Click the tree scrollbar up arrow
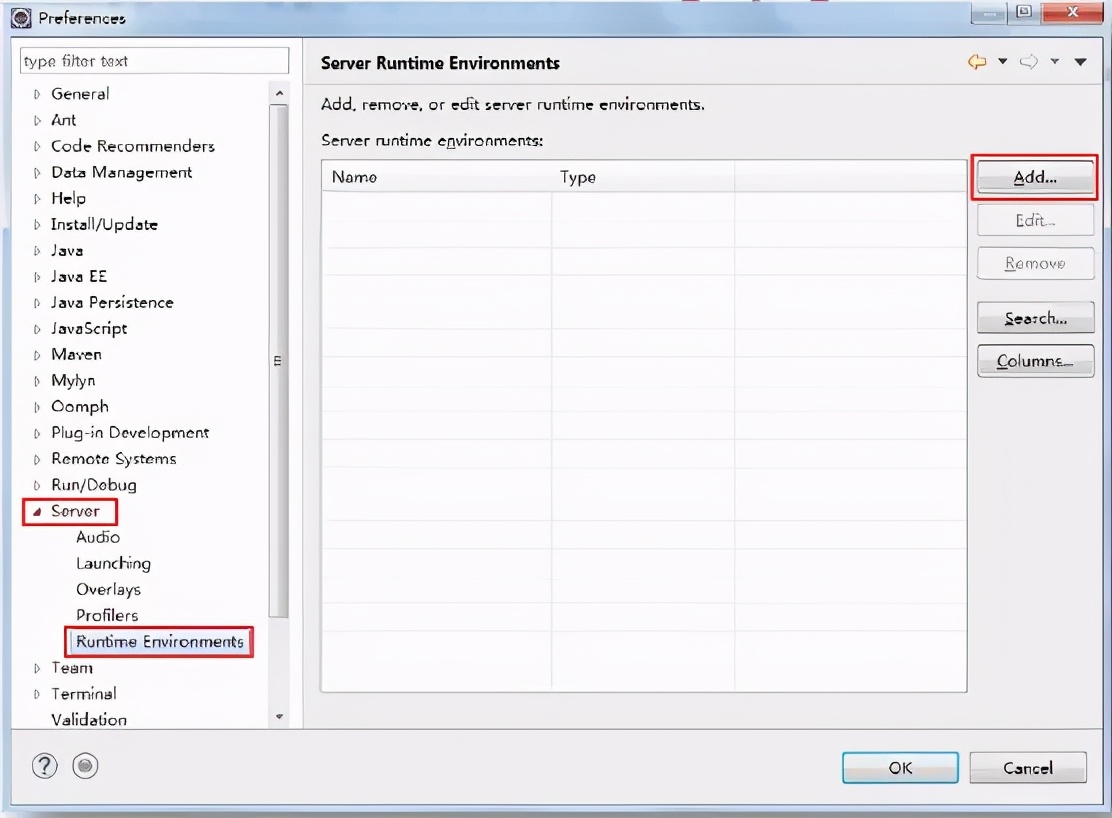Viewport: 1112px width, 818px height. (279, 93)
